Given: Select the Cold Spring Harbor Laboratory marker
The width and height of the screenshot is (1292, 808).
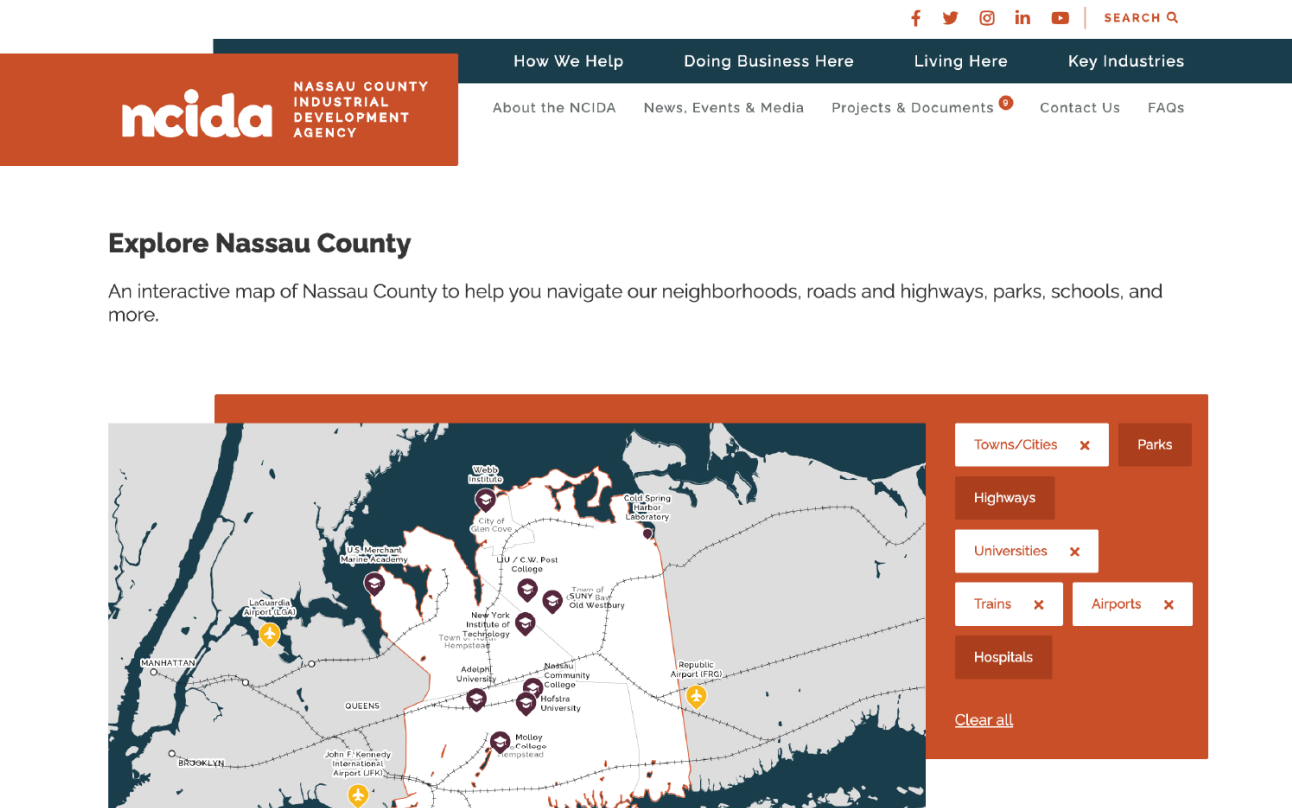Looking at the screenshot, I should [x=647, y=533].
